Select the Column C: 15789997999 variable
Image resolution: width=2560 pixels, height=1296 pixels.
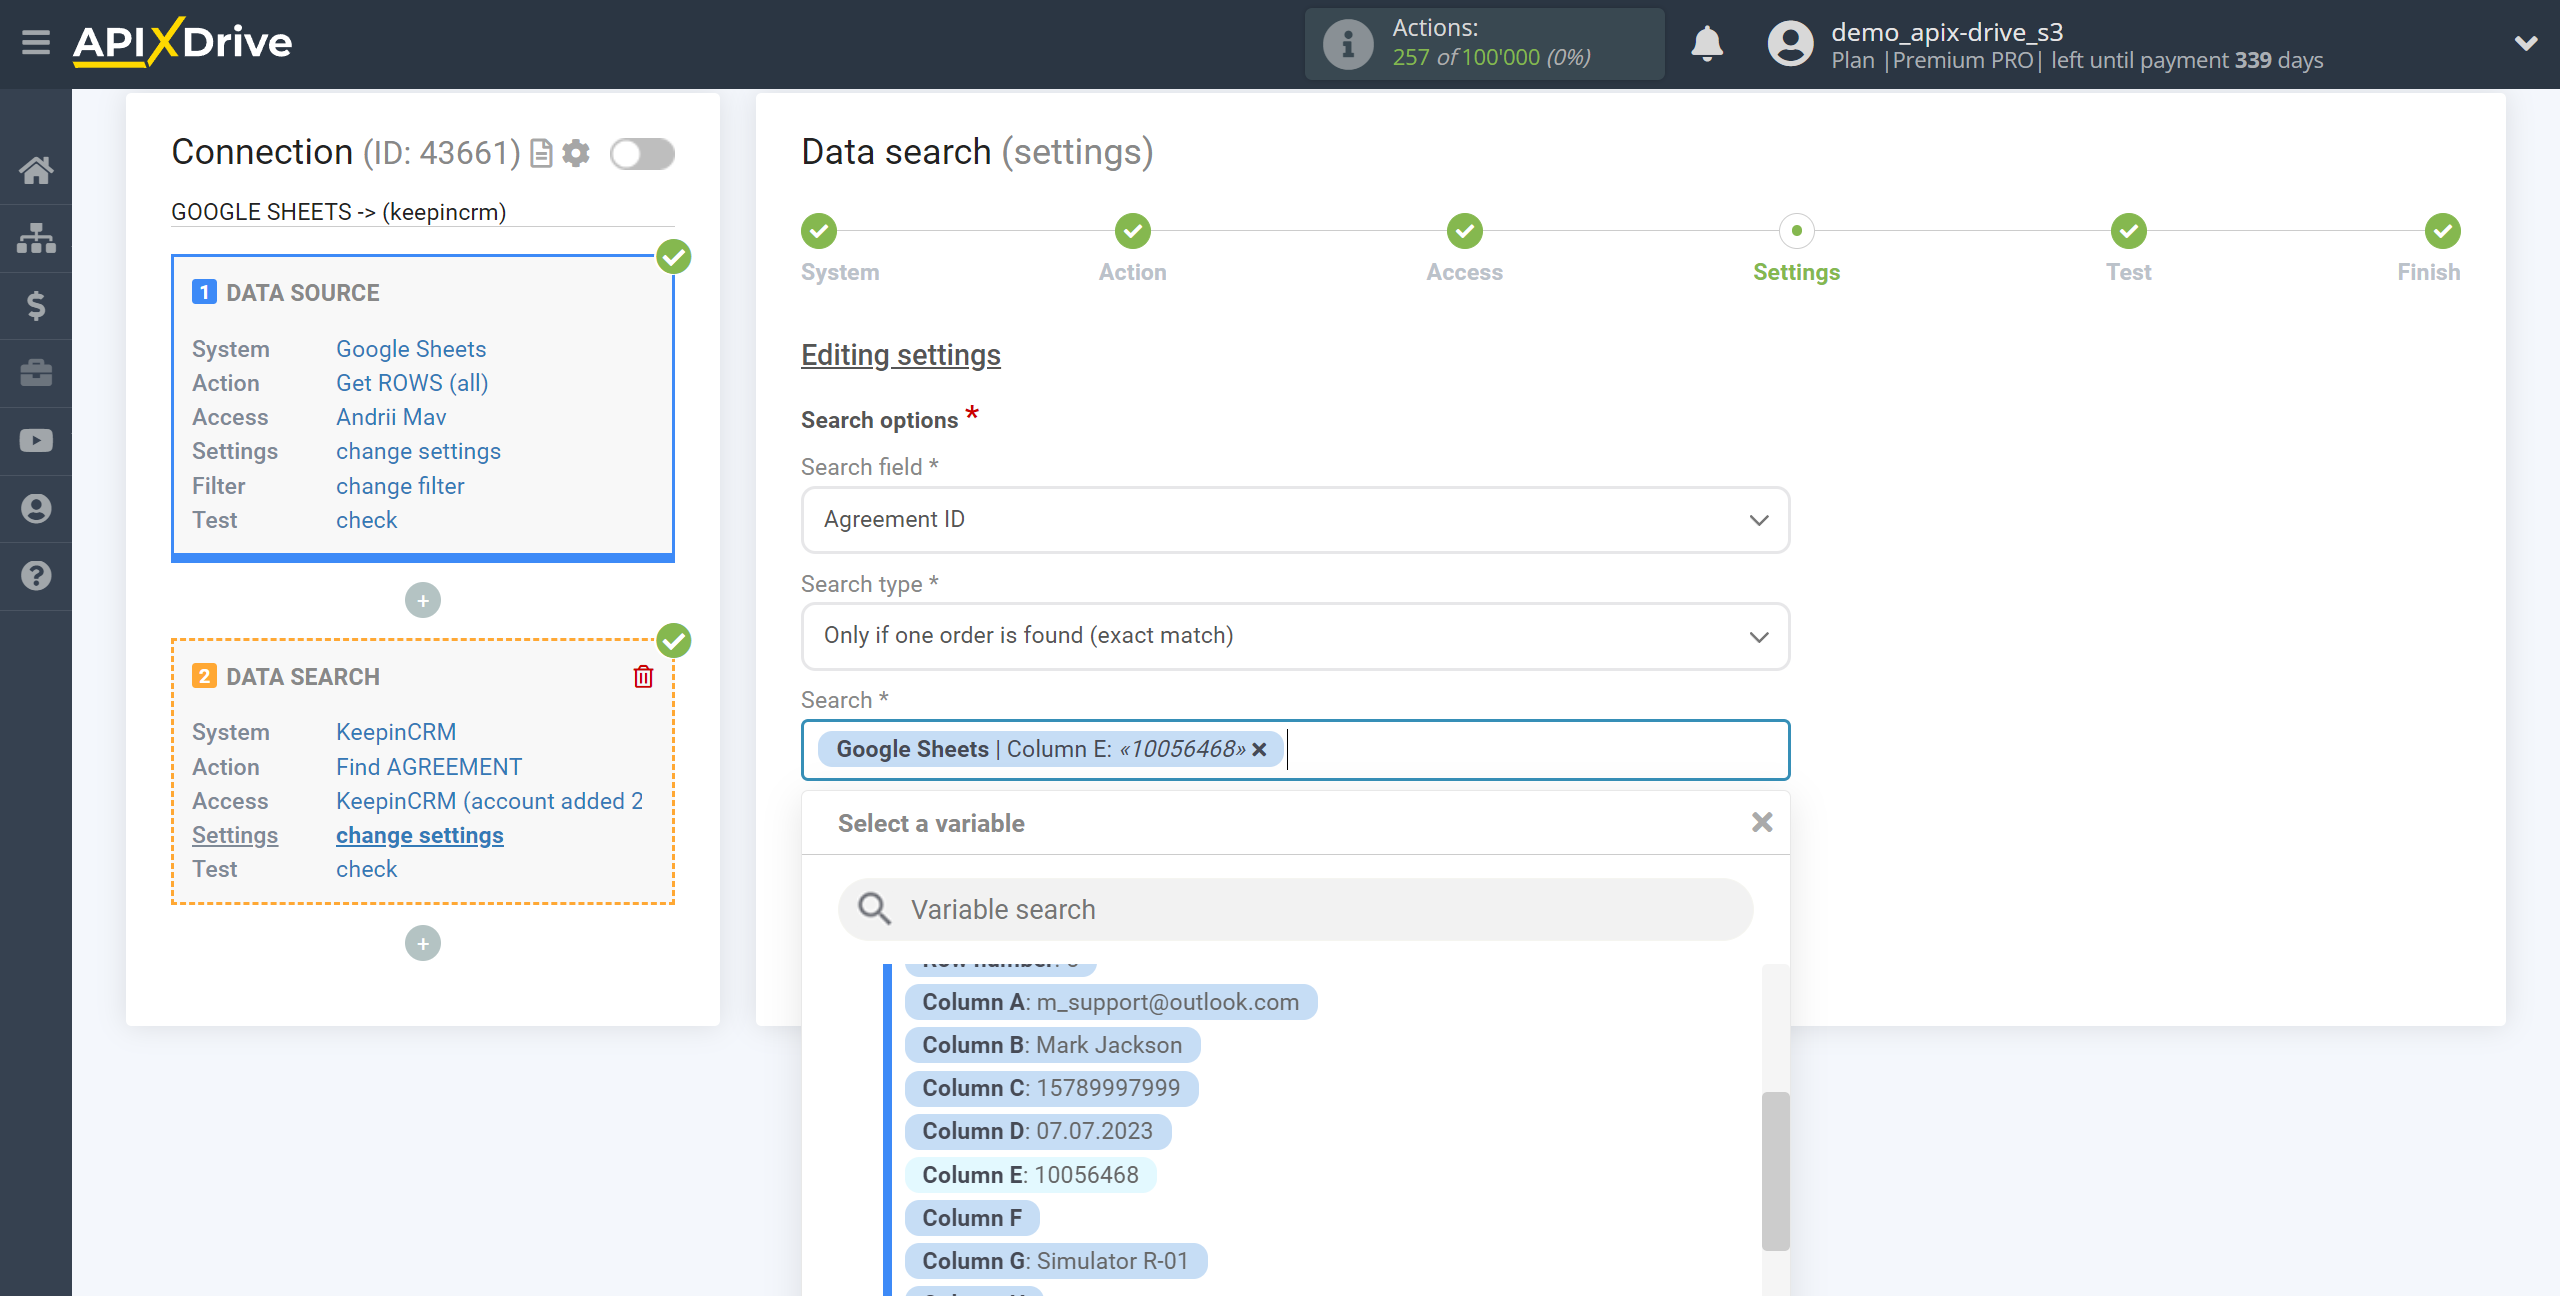tap(1051, 1088)
